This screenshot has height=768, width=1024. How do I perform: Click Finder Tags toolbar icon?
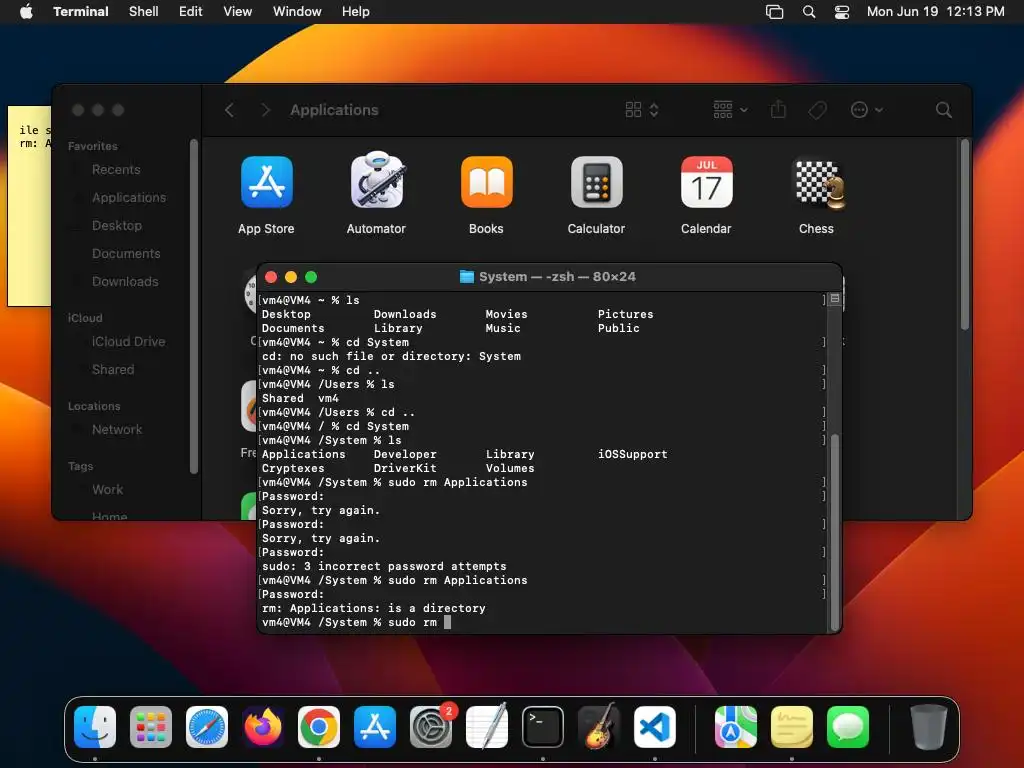tap(818, 110)
